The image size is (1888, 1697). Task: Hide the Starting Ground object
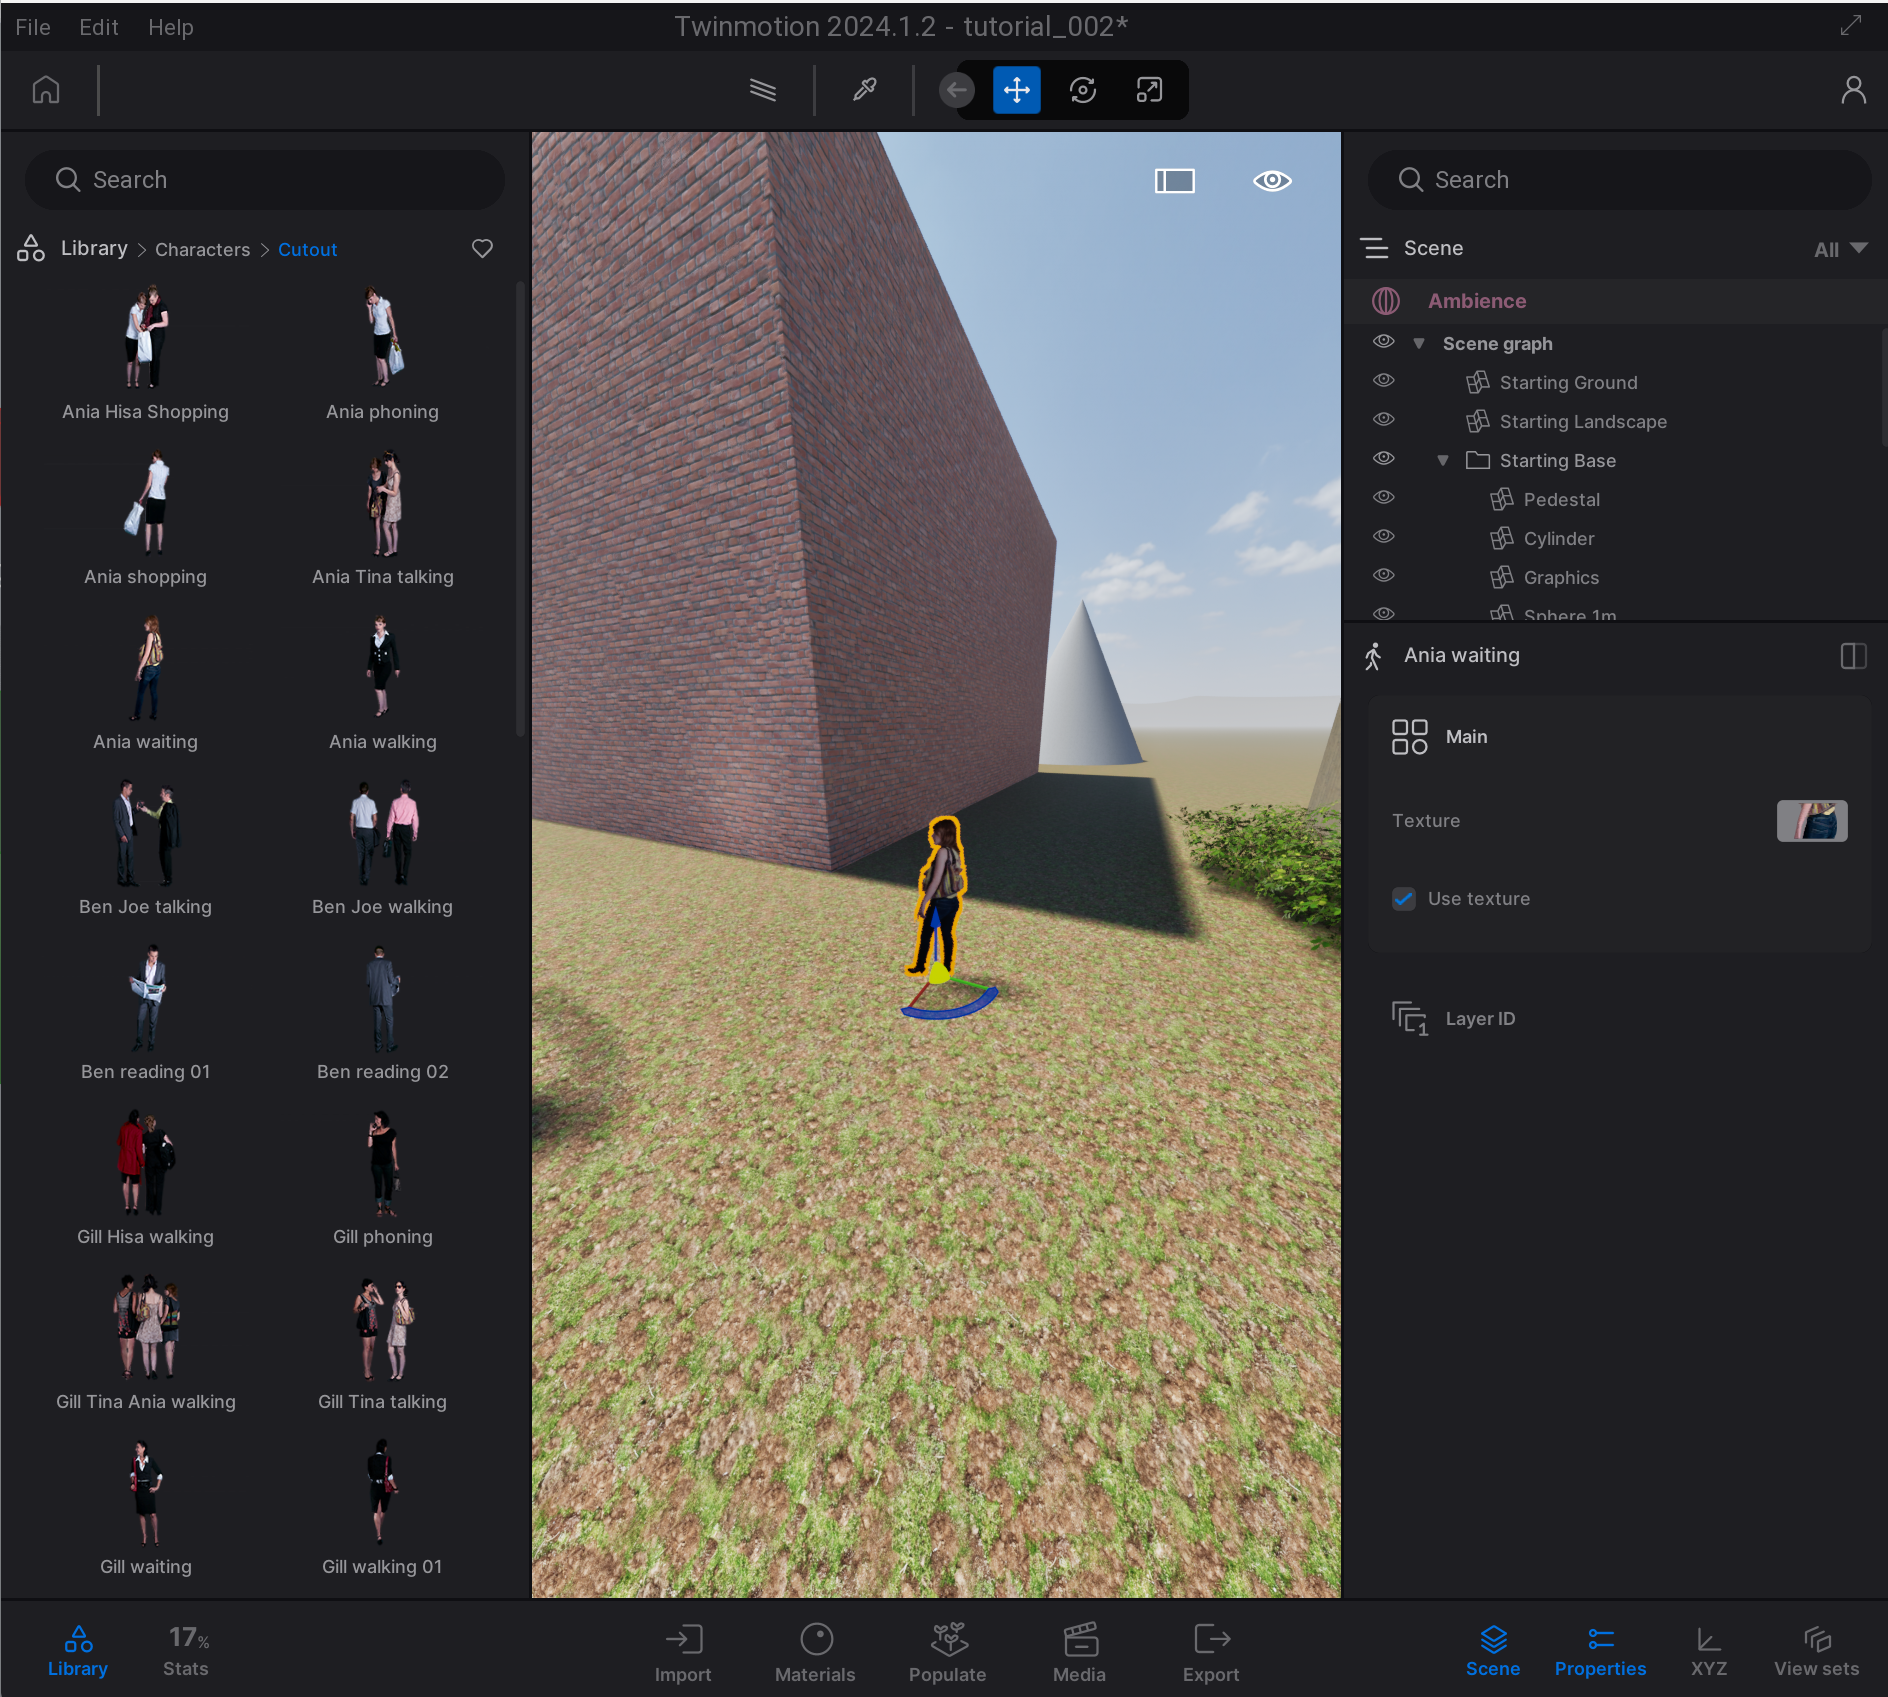click(x=1383, y=381)
